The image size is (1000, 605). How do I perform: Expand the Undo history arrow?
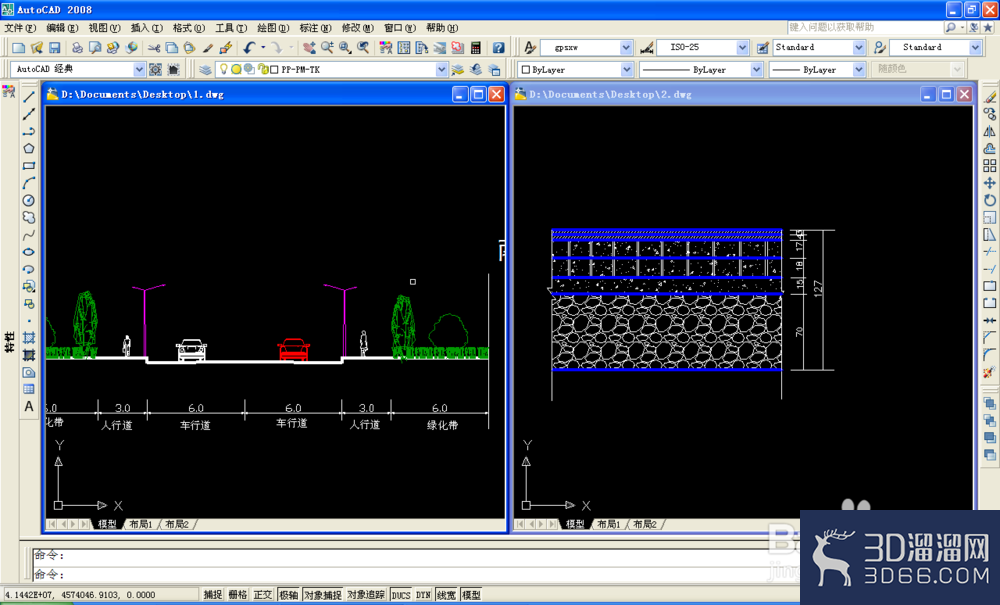263,48
